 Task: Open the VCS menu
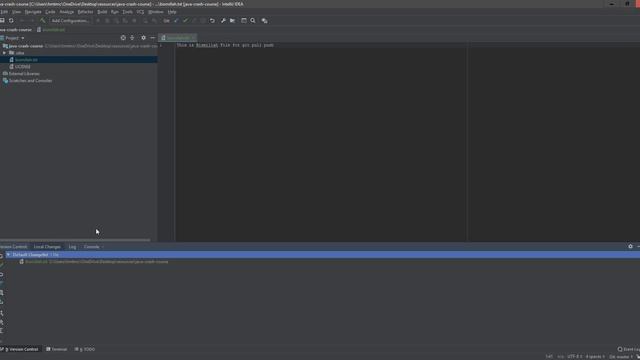140,12
